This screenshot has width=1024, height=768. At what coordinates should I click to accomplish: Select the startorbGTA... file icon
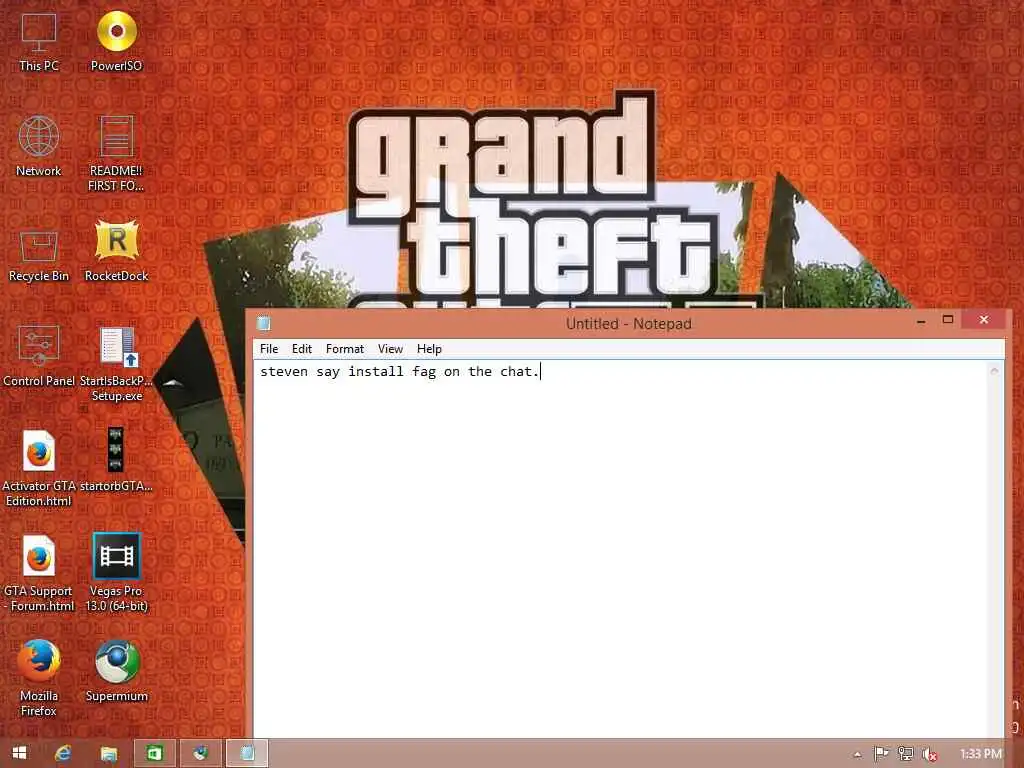116,460
